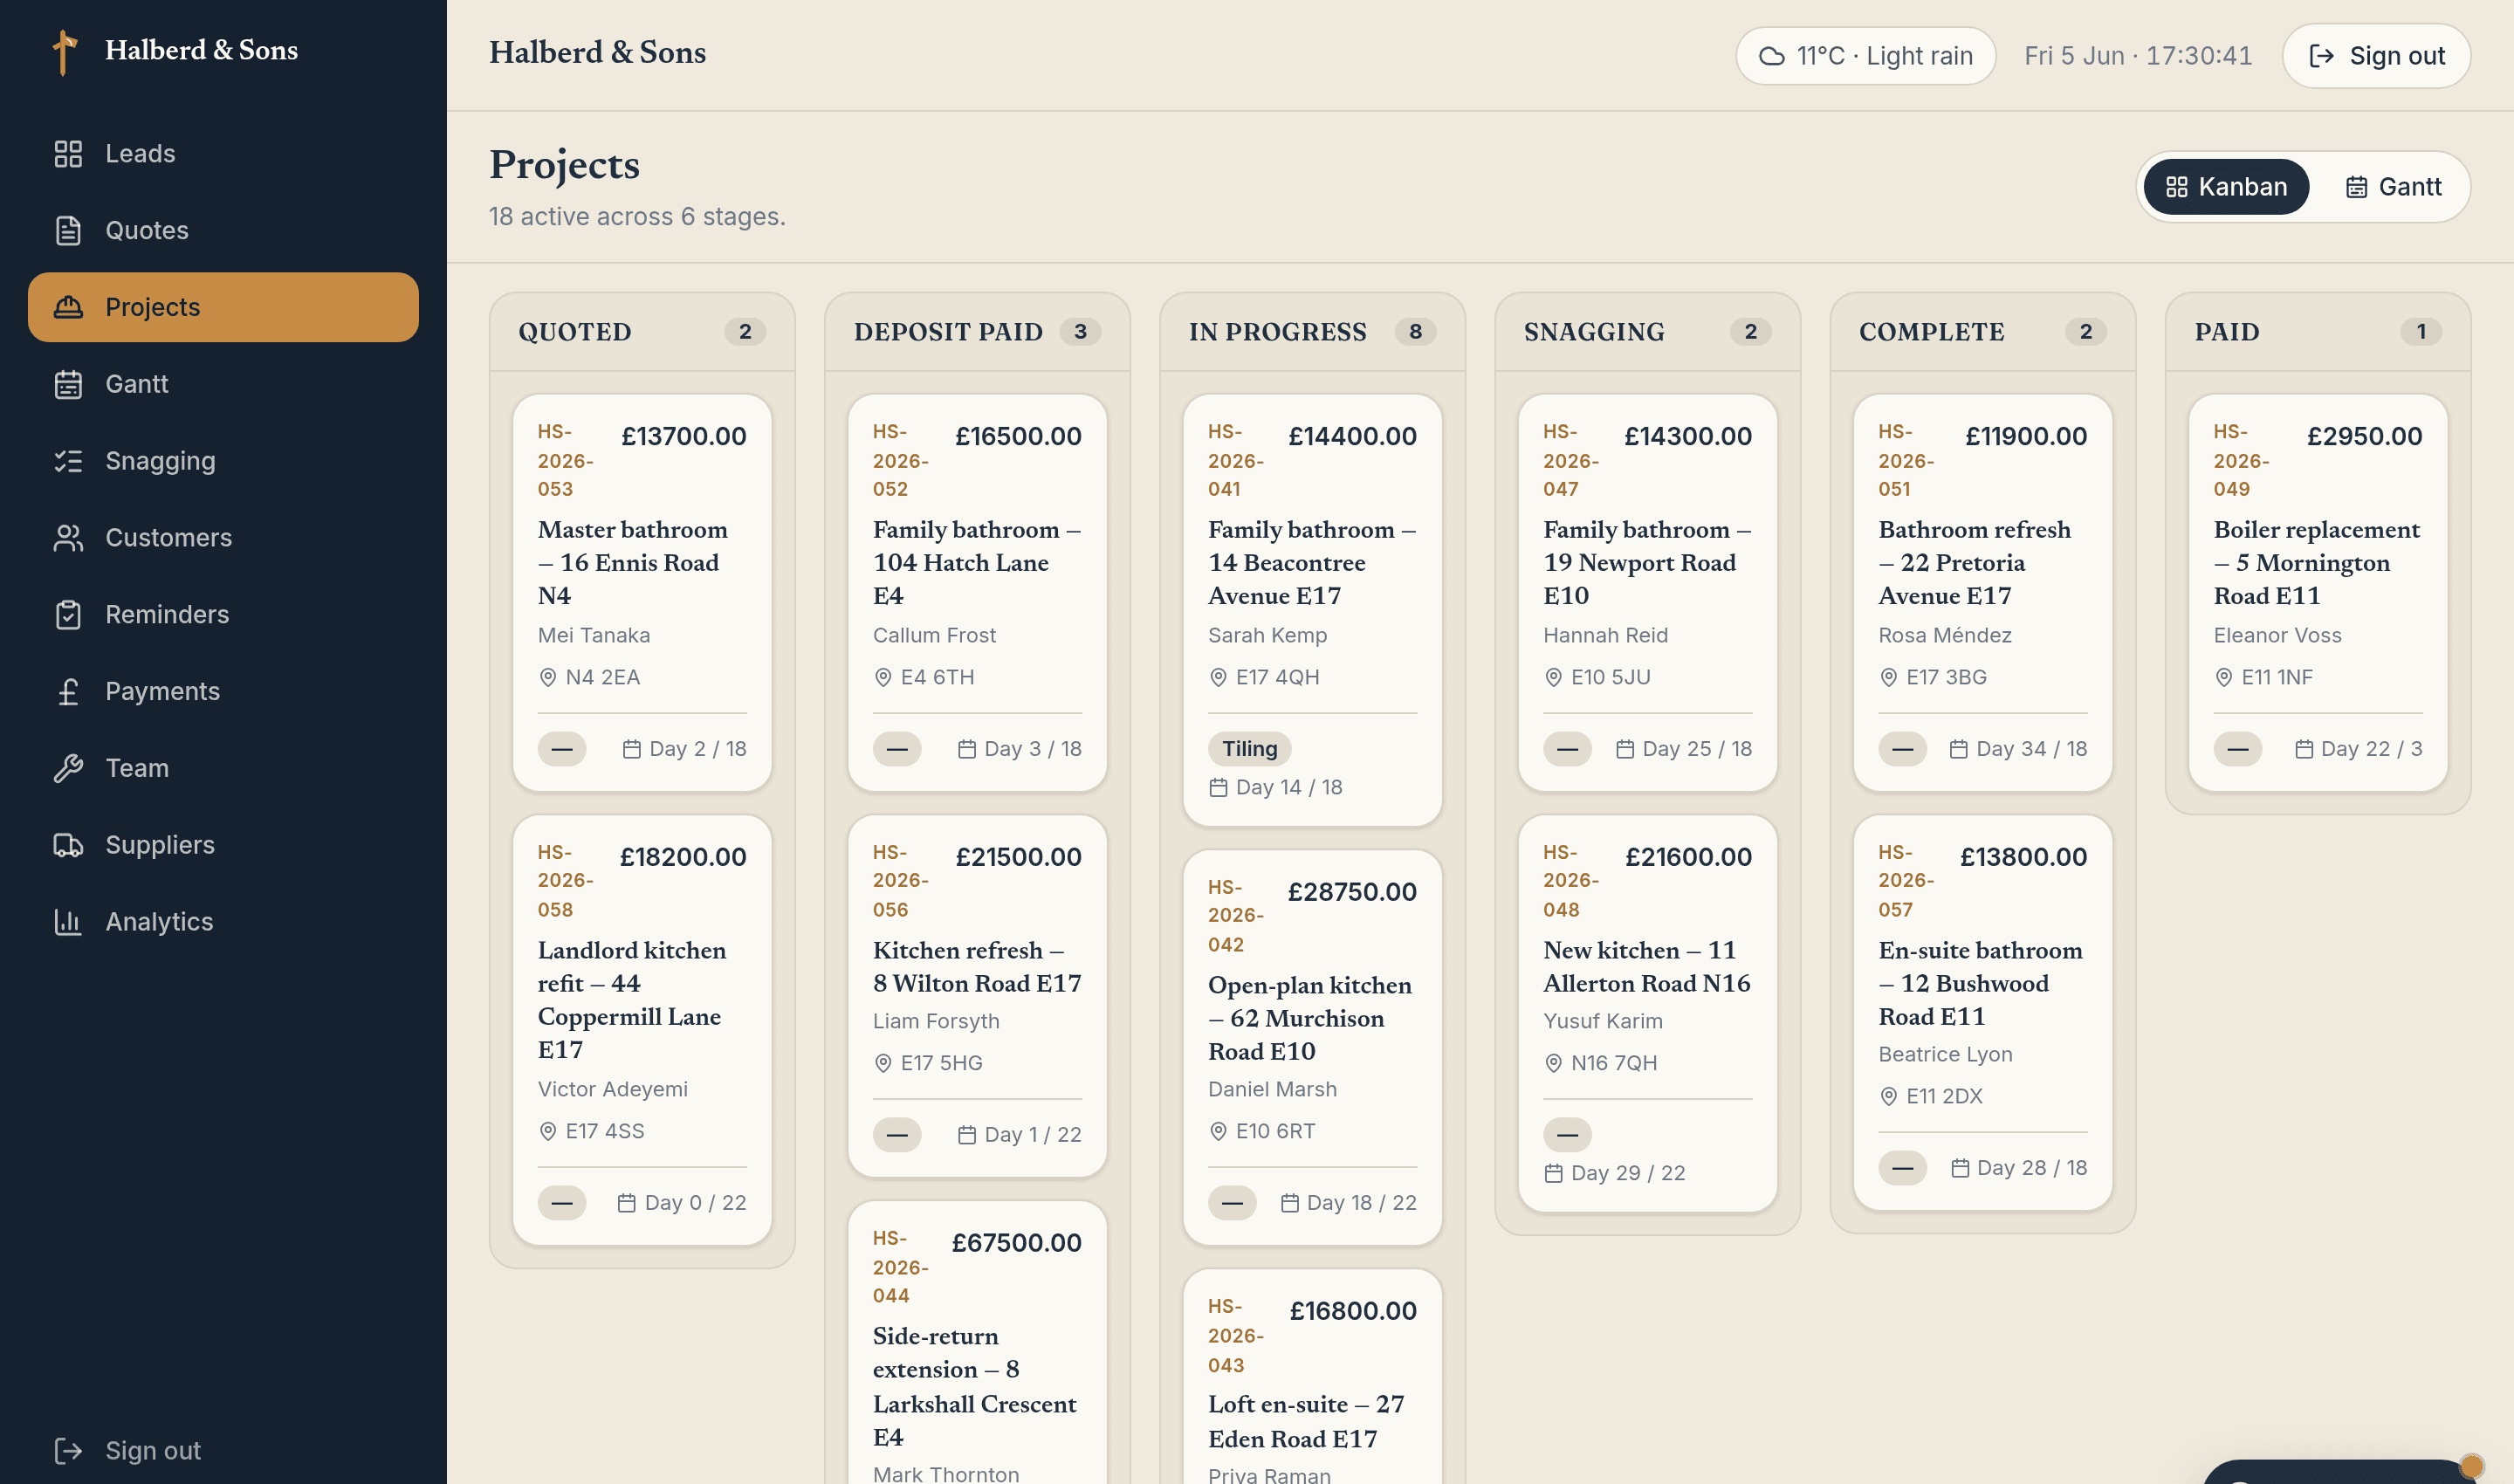The height and width of the screenshot is (1484, 2514).
Task: Click the weather cloud icon
Action: (x=1771, y=56)
